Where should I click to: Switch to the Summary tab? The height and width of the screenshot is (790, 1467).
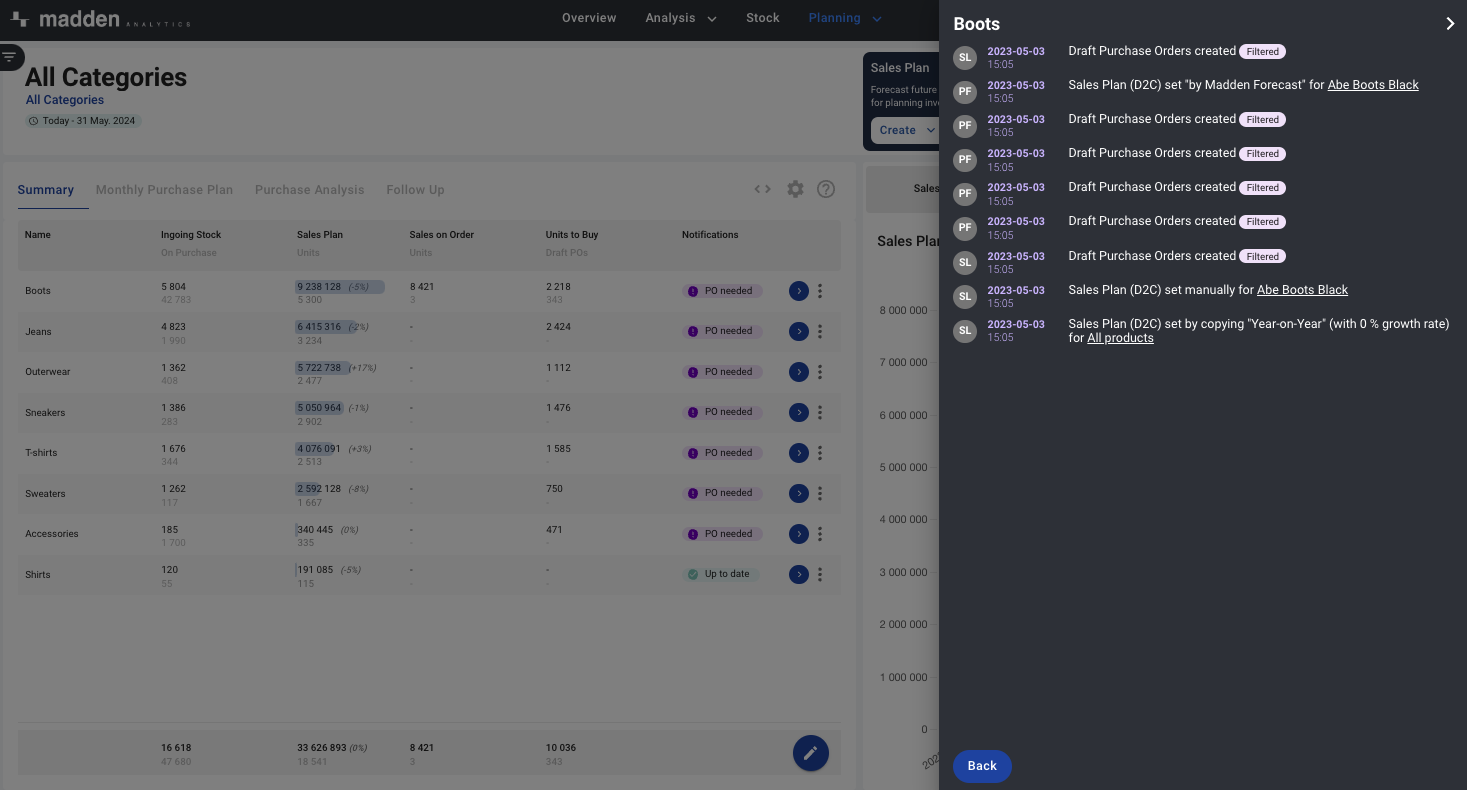click(x=46, y=190)
